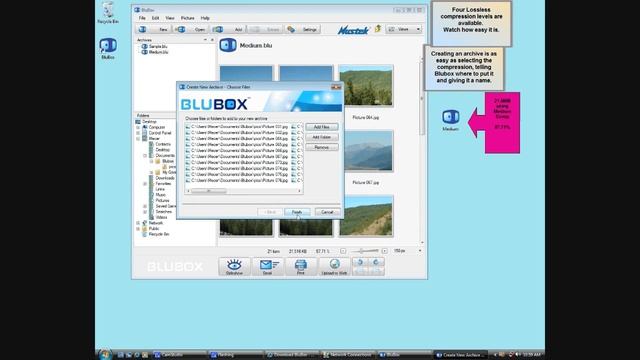Switch to Network Connections taskbar button
The height and width of the screenshot is (360, 640).
click(348, 355)
